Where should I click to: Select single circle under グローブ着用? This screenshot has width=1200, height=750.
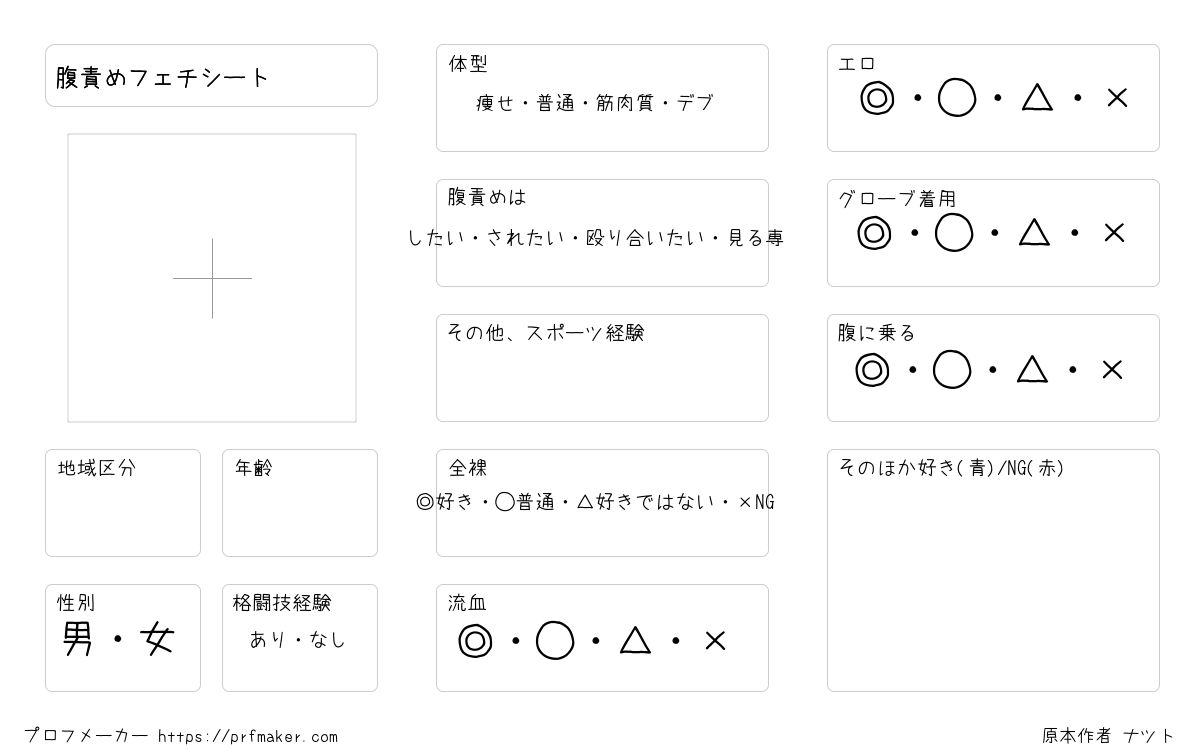click(x=954, y=233)
